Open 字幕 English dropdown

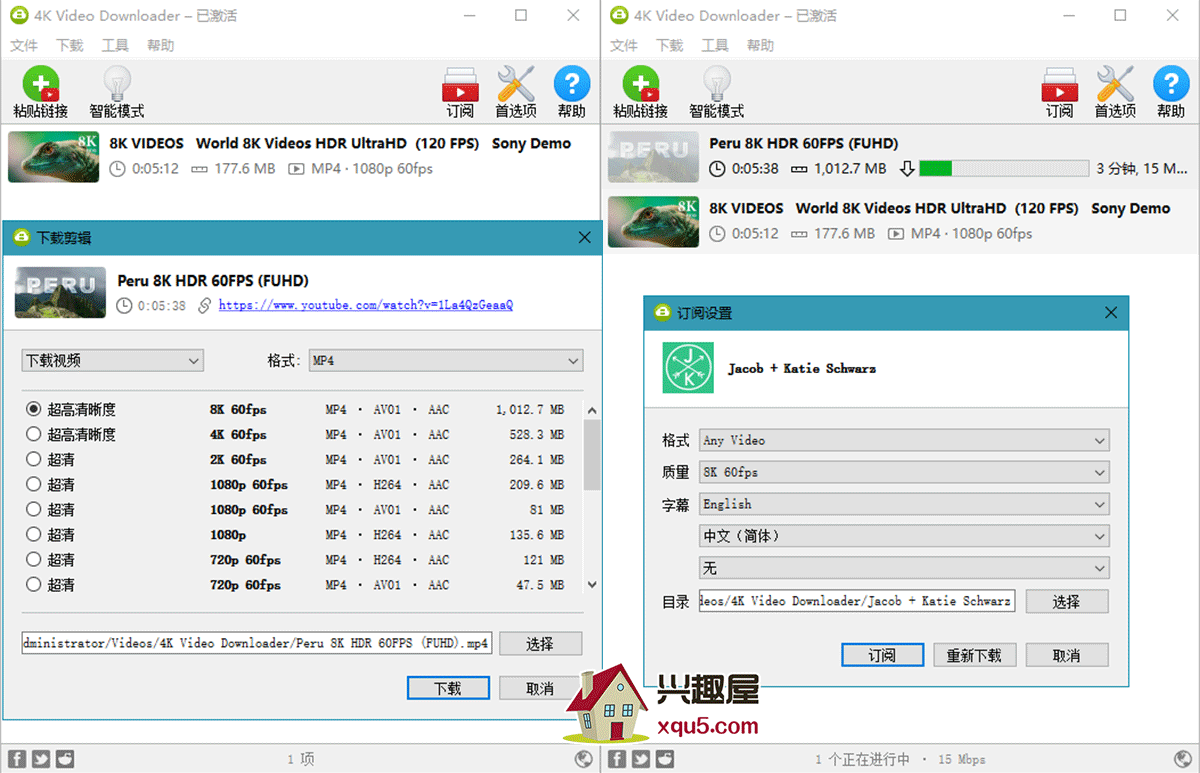point(904,504)
